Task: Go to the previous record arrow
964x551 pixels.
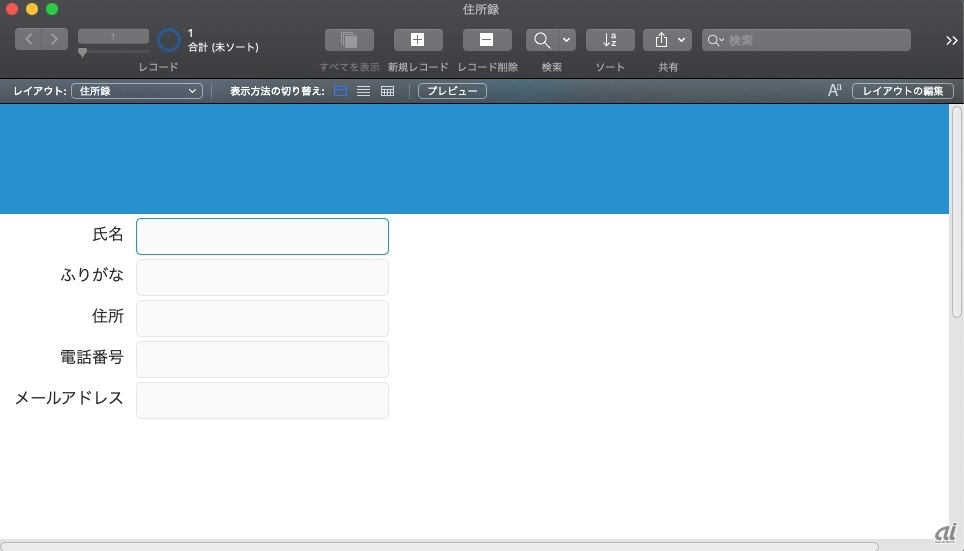Action: click(29, 39)
